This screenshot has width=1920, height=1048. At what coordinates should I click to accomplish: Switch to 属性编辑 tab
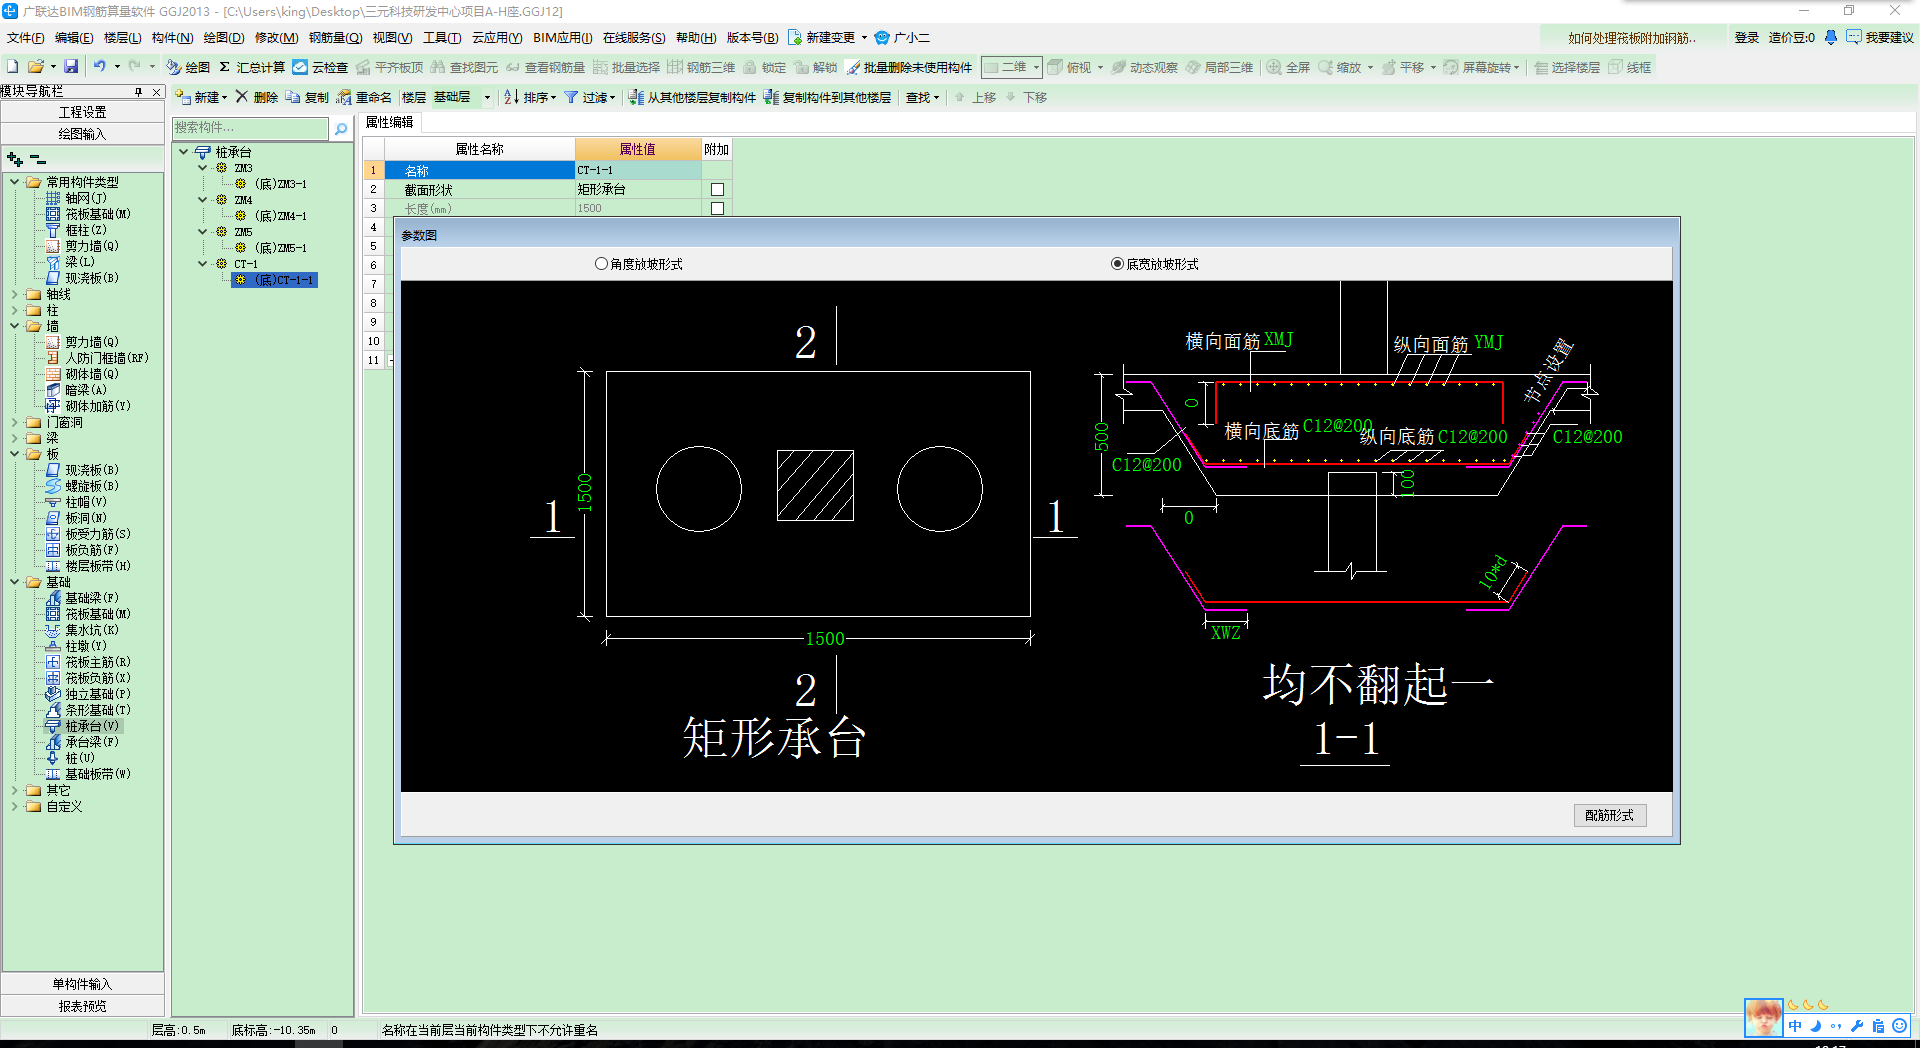[389, 122]
